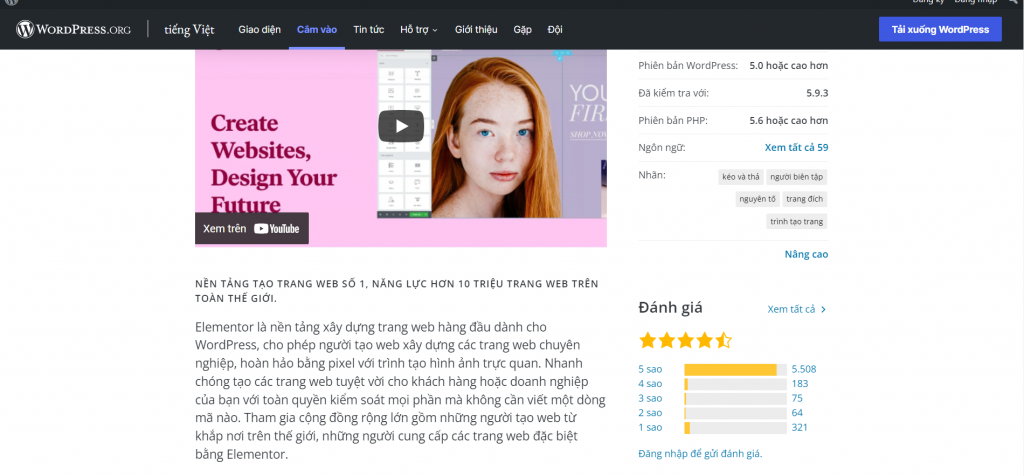The image size is (1024, 476).
Task: Click the Ngôn ngữ label
Action: point(662,148)
